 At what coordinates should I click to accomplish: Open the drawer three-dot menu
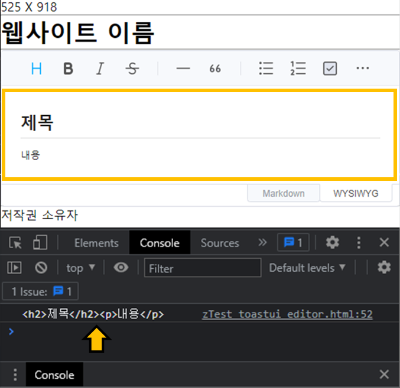click(15, 375)
